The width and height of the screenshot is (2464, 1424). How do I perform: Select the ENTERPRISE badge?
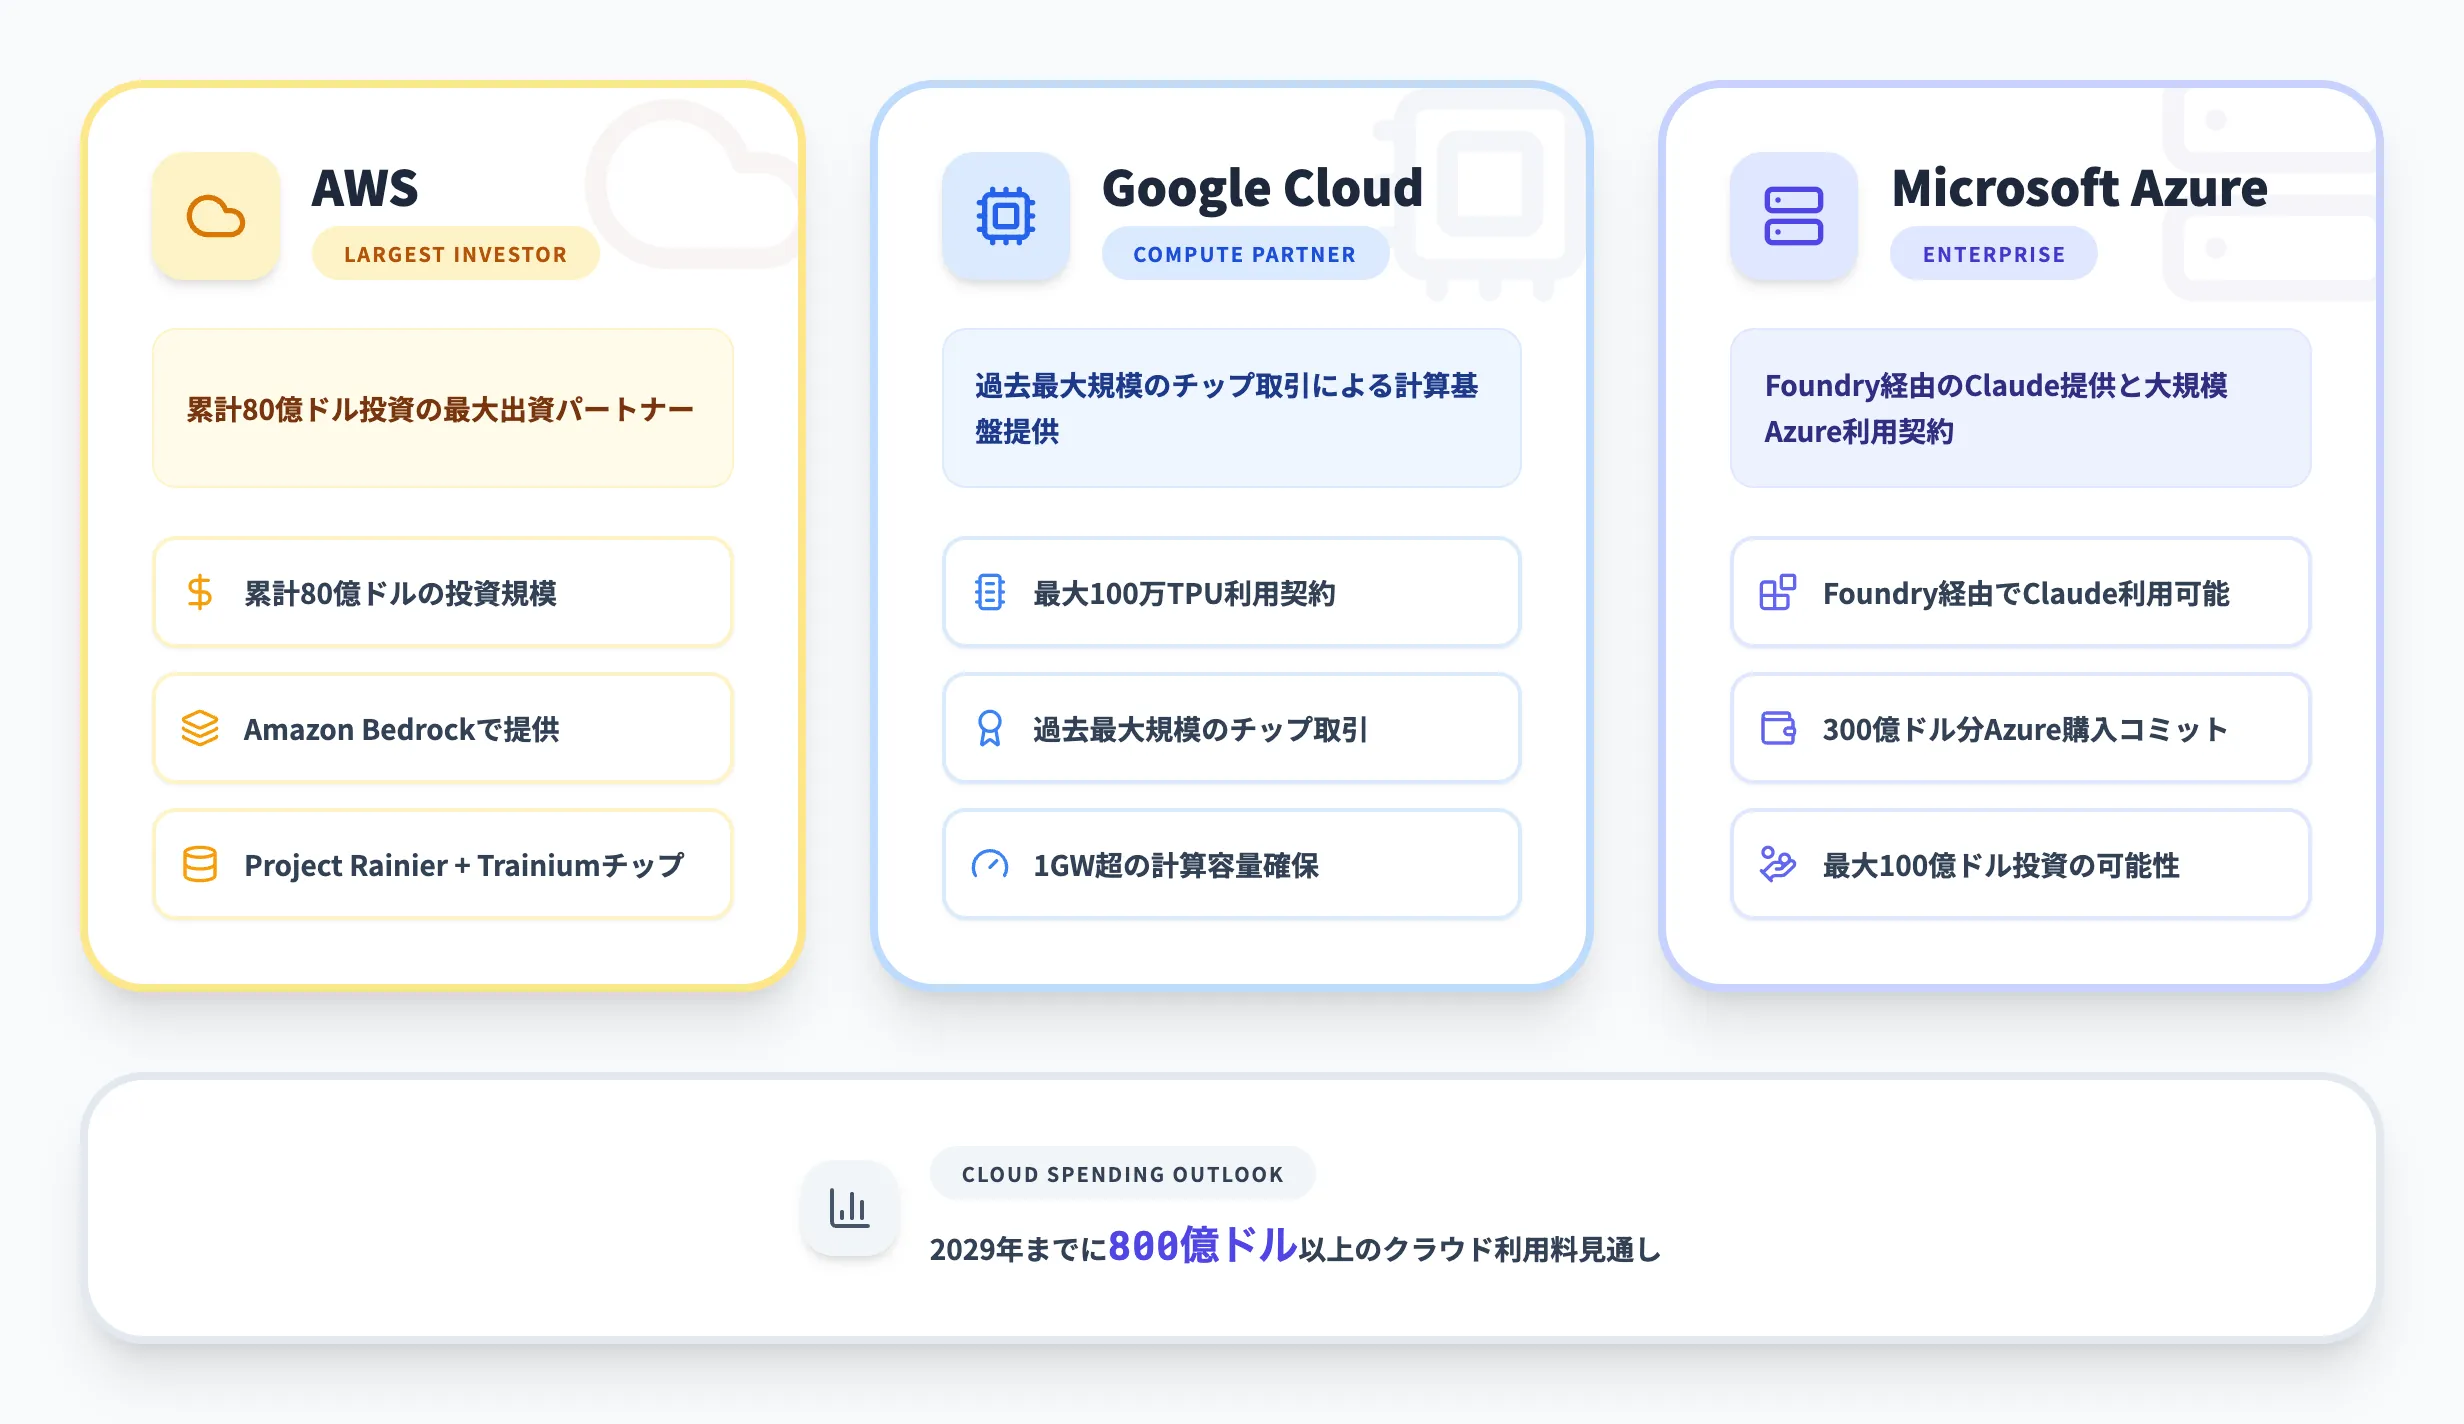(x=1993, y=254)
